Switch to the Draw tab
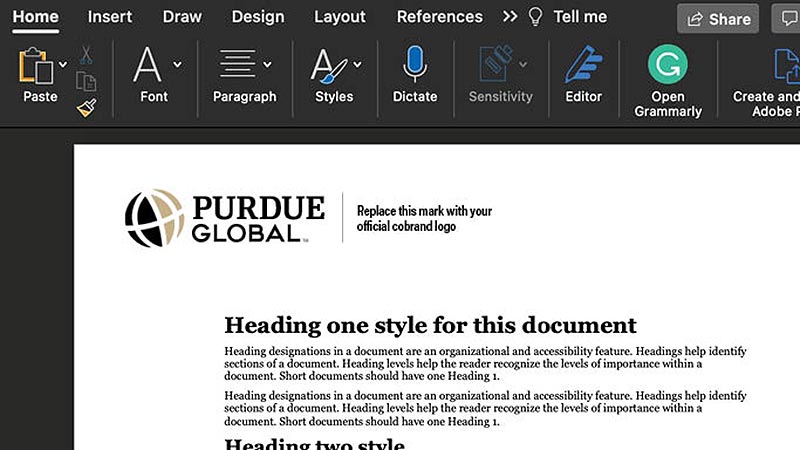800x450 pixels. tap(182, 17)
